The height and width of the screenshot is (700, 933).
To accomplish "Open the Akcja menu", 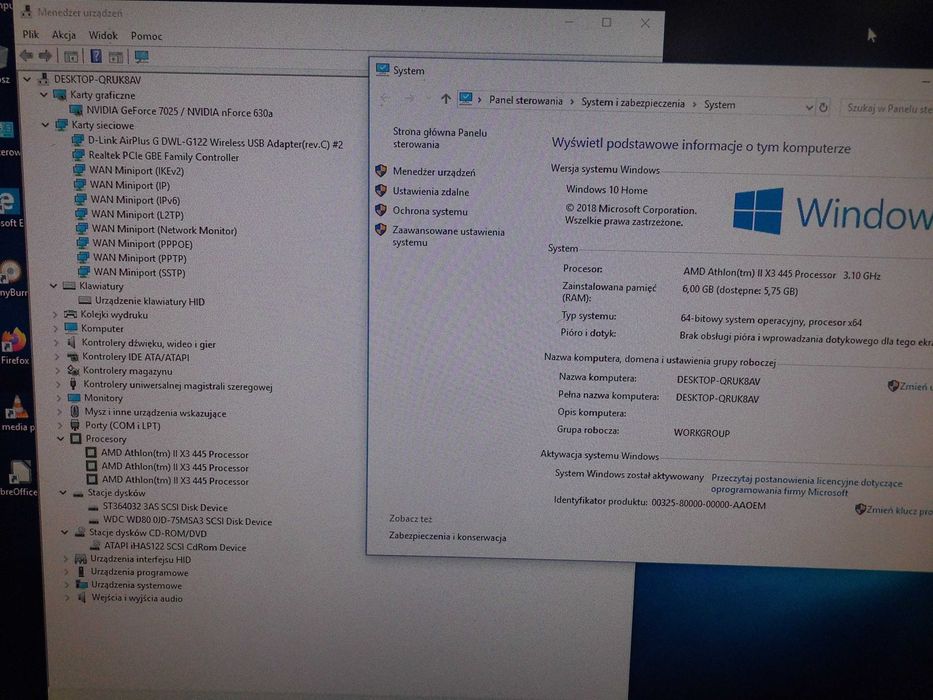I will click(x=64, y=35).
